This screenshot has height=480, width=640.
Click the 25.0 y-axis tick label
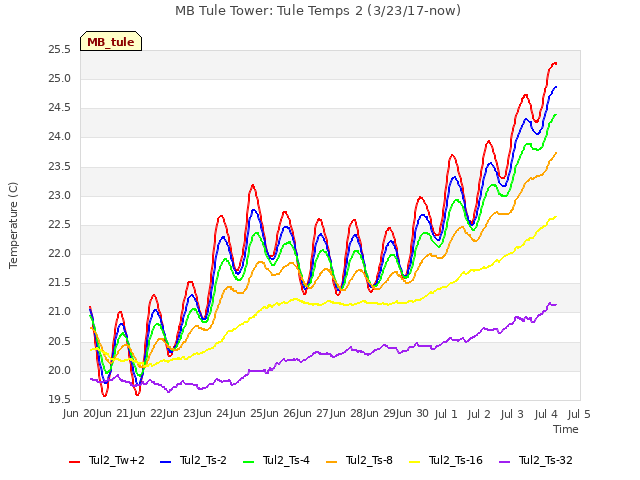pos(60,79)
